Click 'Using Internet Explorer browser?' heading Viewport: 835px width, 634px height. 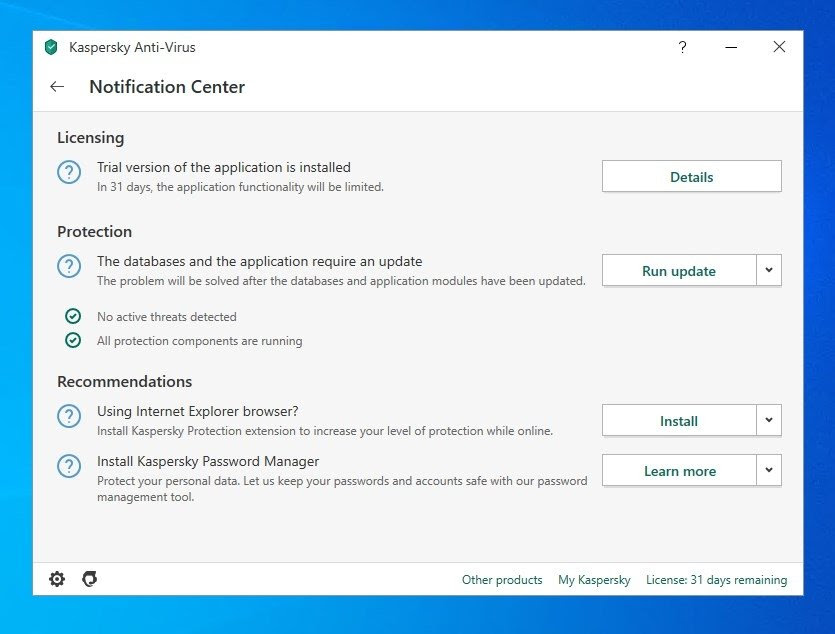(198, 411)
